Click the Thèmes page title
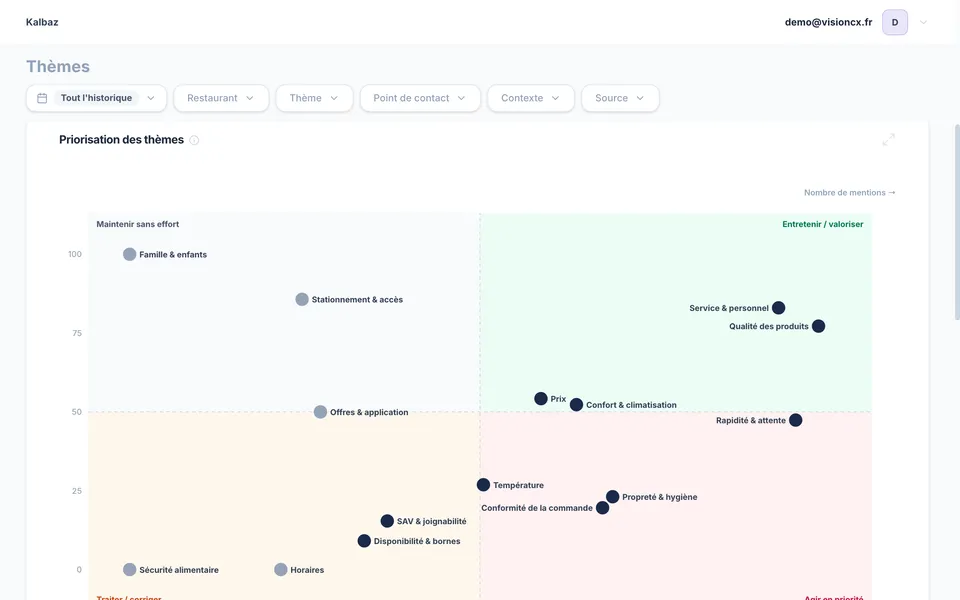960x600 pixels. [58, 66]
